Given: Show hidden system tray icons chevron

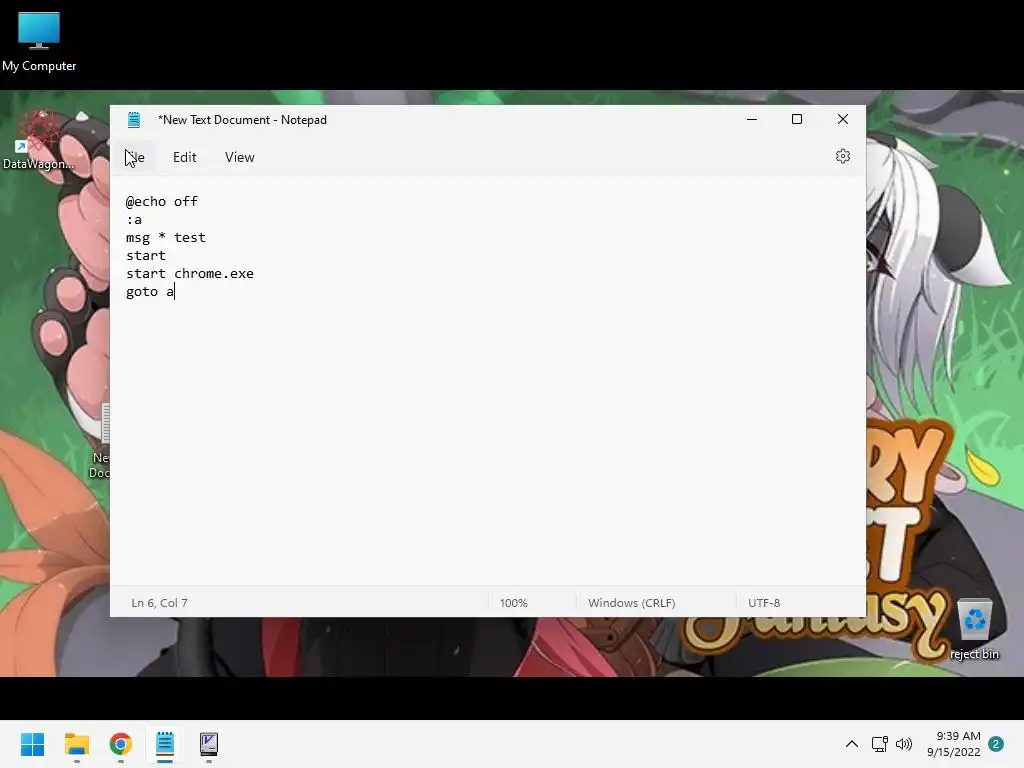Looking at the screenshot, I should point(852,744).
